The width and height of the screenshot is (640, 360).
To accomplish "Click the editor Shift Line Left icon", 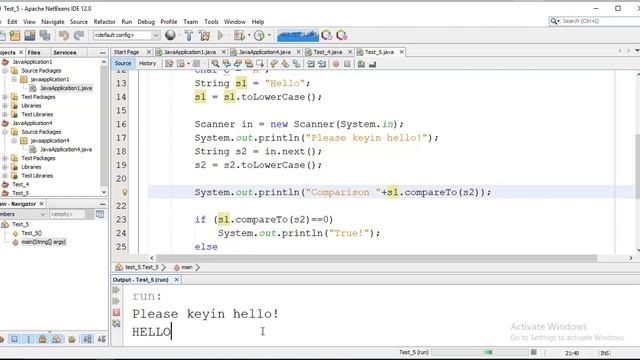I will (x=311, y=64).
